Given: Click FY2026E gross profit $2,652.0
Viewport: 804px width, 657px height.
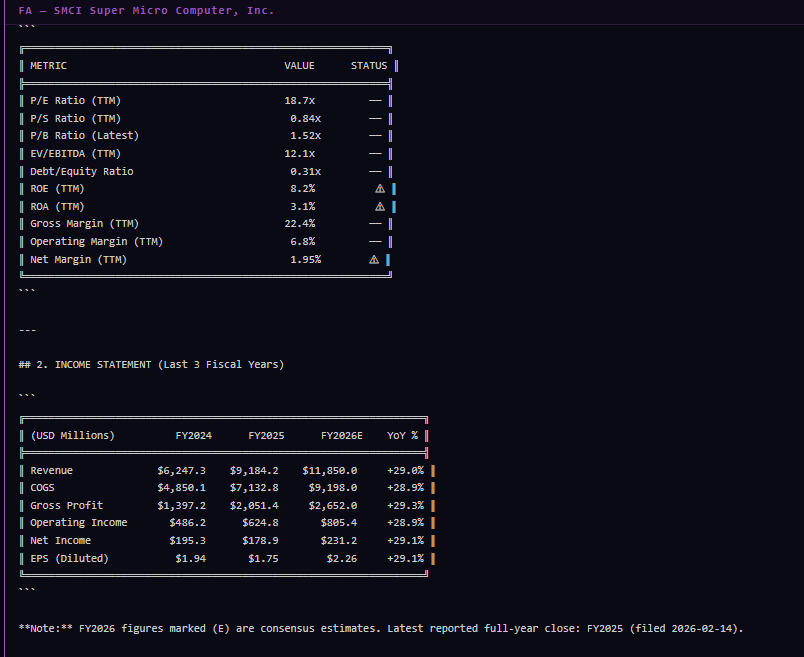Looking at the screenshot, I should click(x=333, y=506).
